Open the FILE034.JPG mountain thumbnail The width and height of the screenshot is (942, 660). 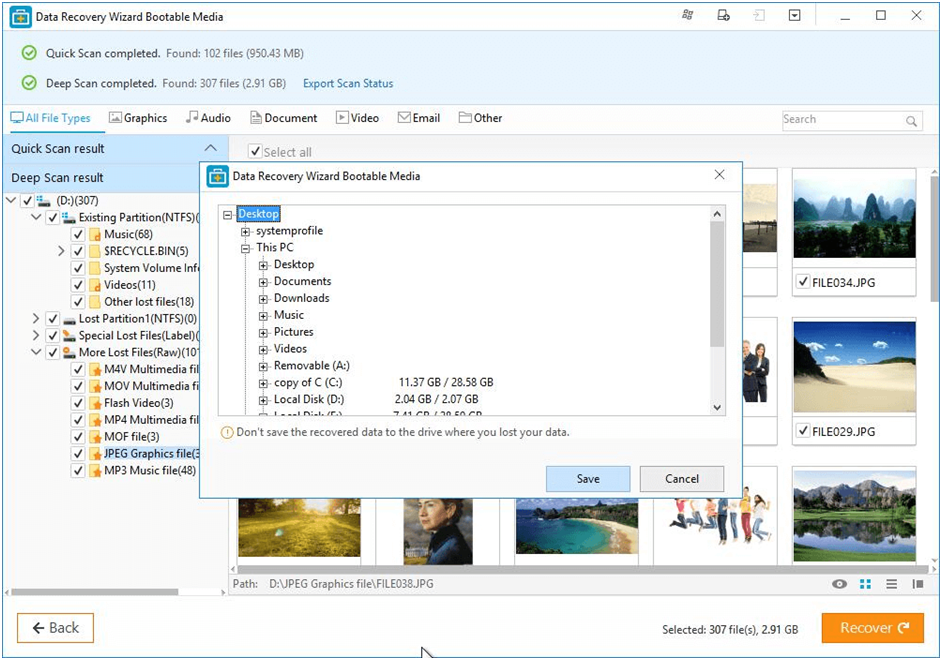click(854, 219)
